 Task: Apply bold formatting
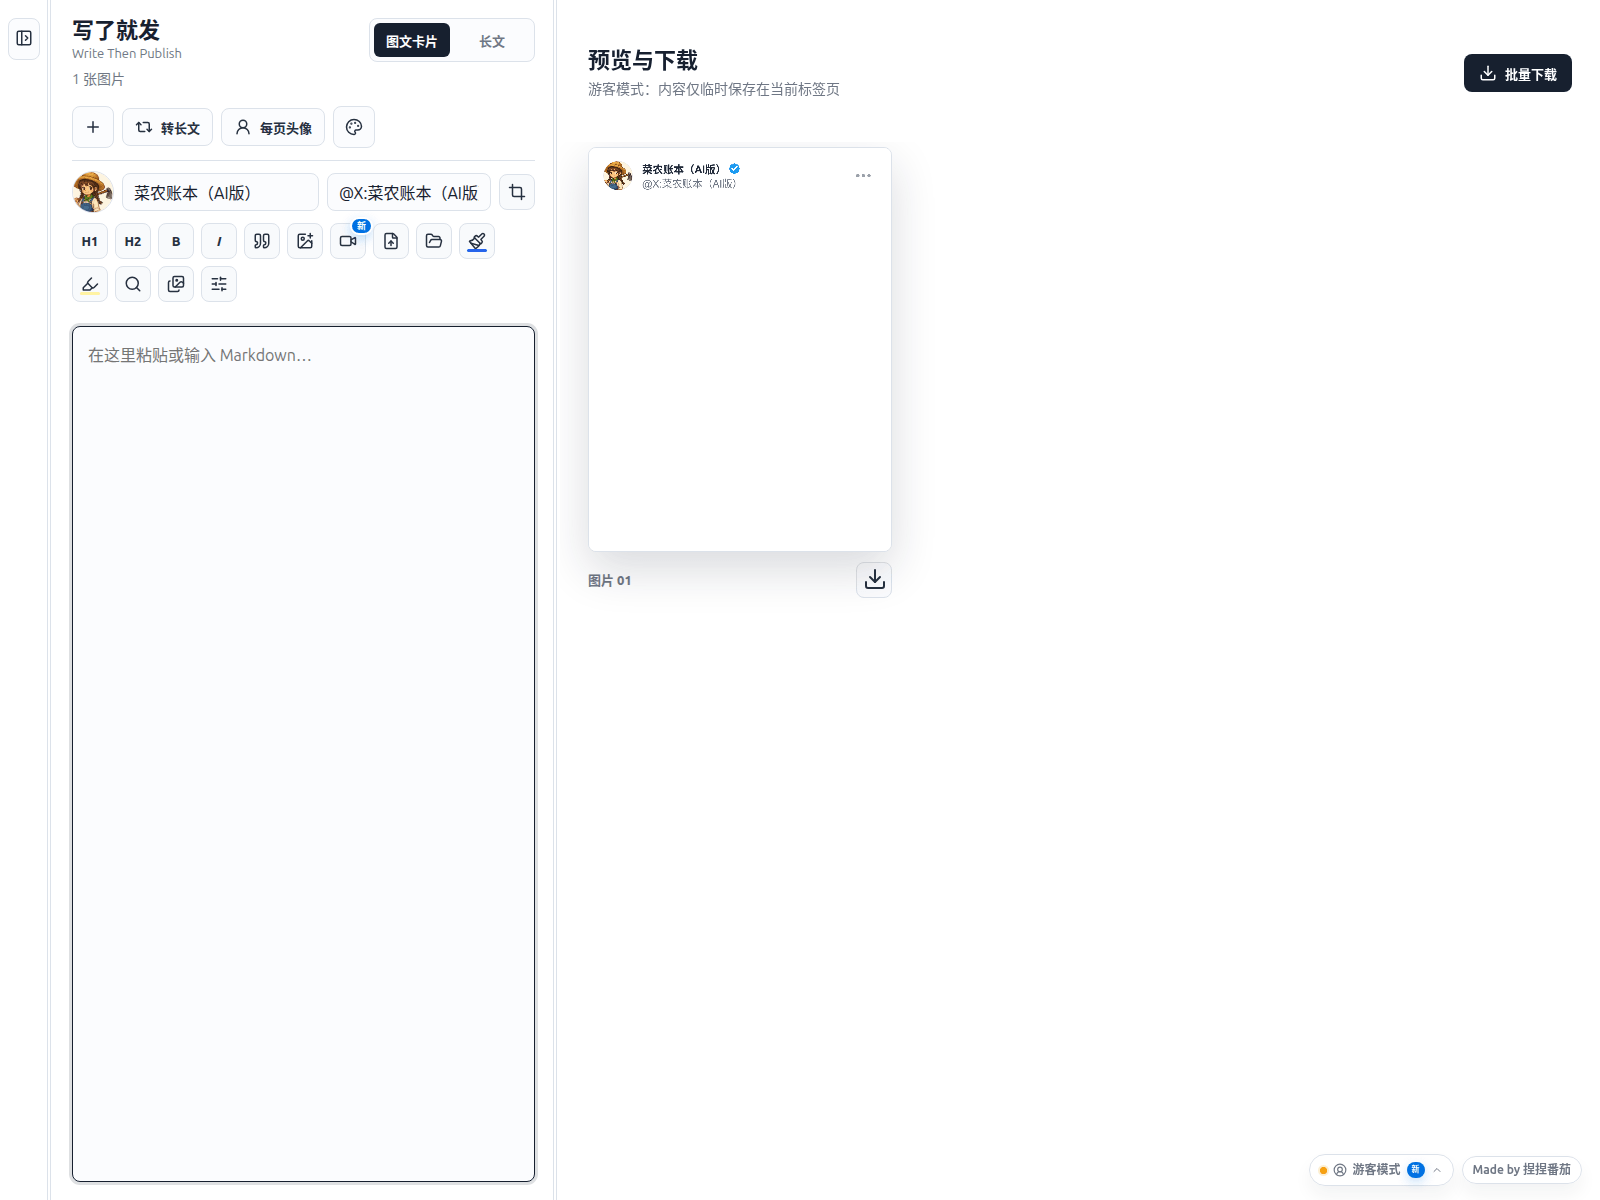(x=176, y=241)
